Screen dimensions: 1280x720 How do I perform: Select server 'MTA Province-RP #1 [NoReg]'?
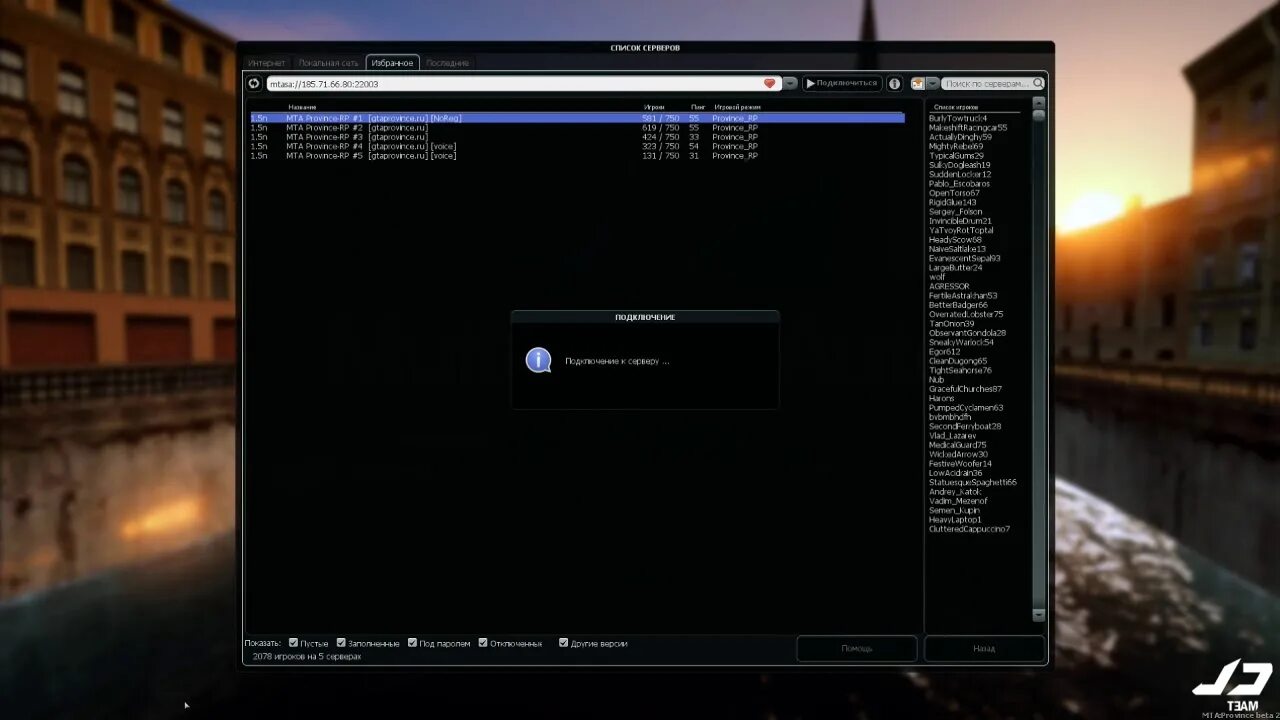pos(577,118)
